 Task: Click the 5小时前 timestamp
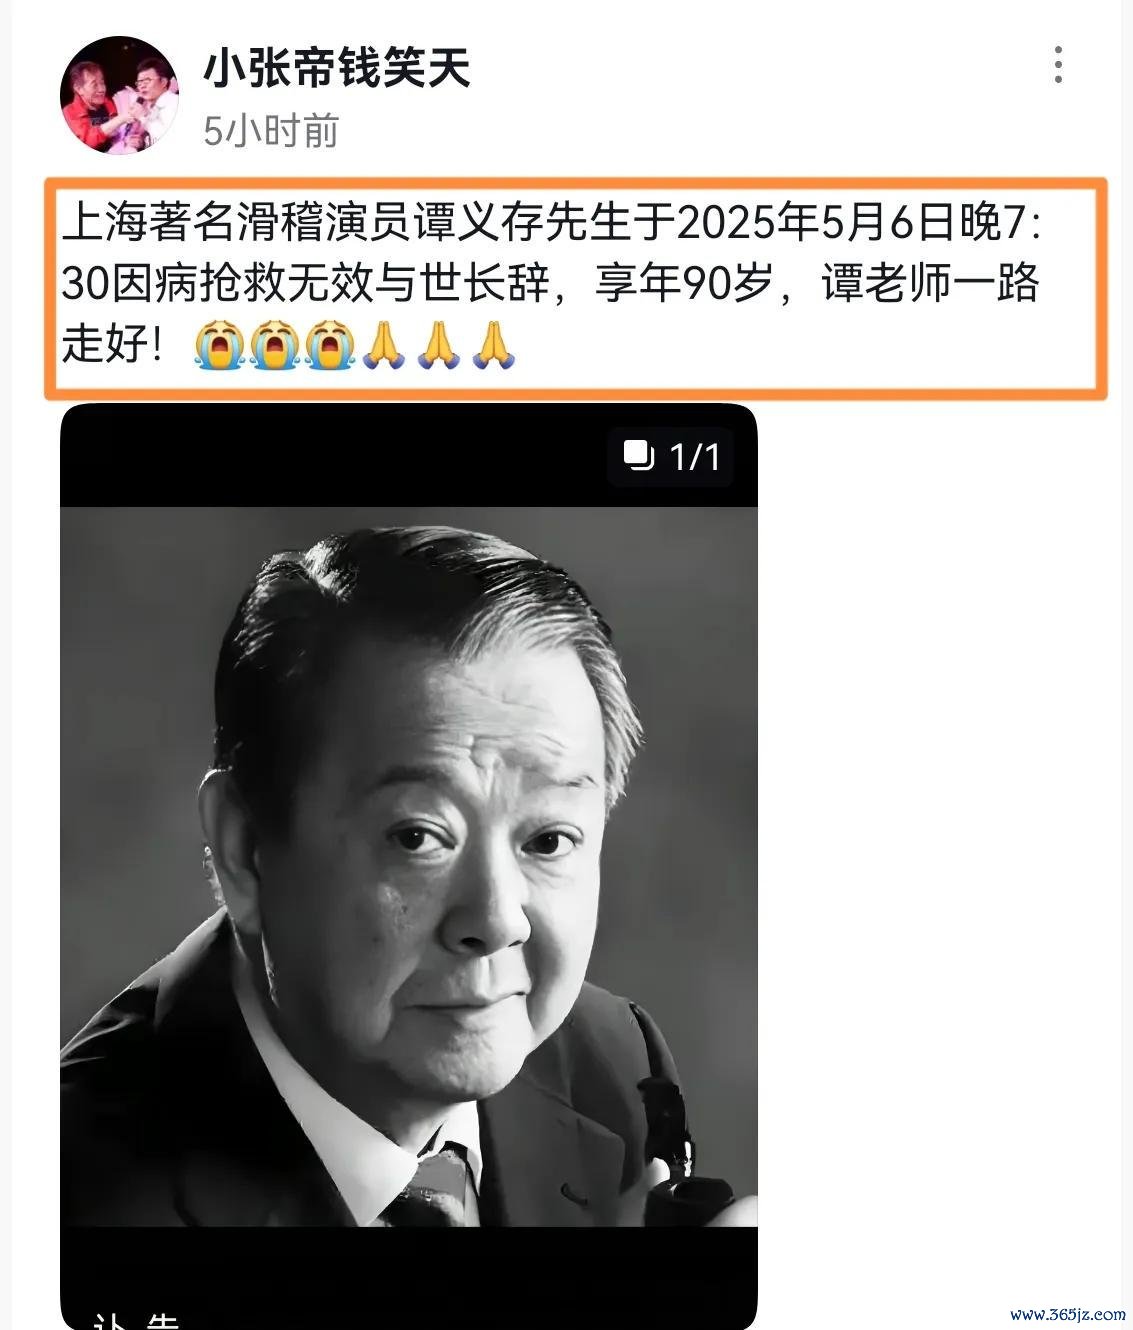[271, 131]
